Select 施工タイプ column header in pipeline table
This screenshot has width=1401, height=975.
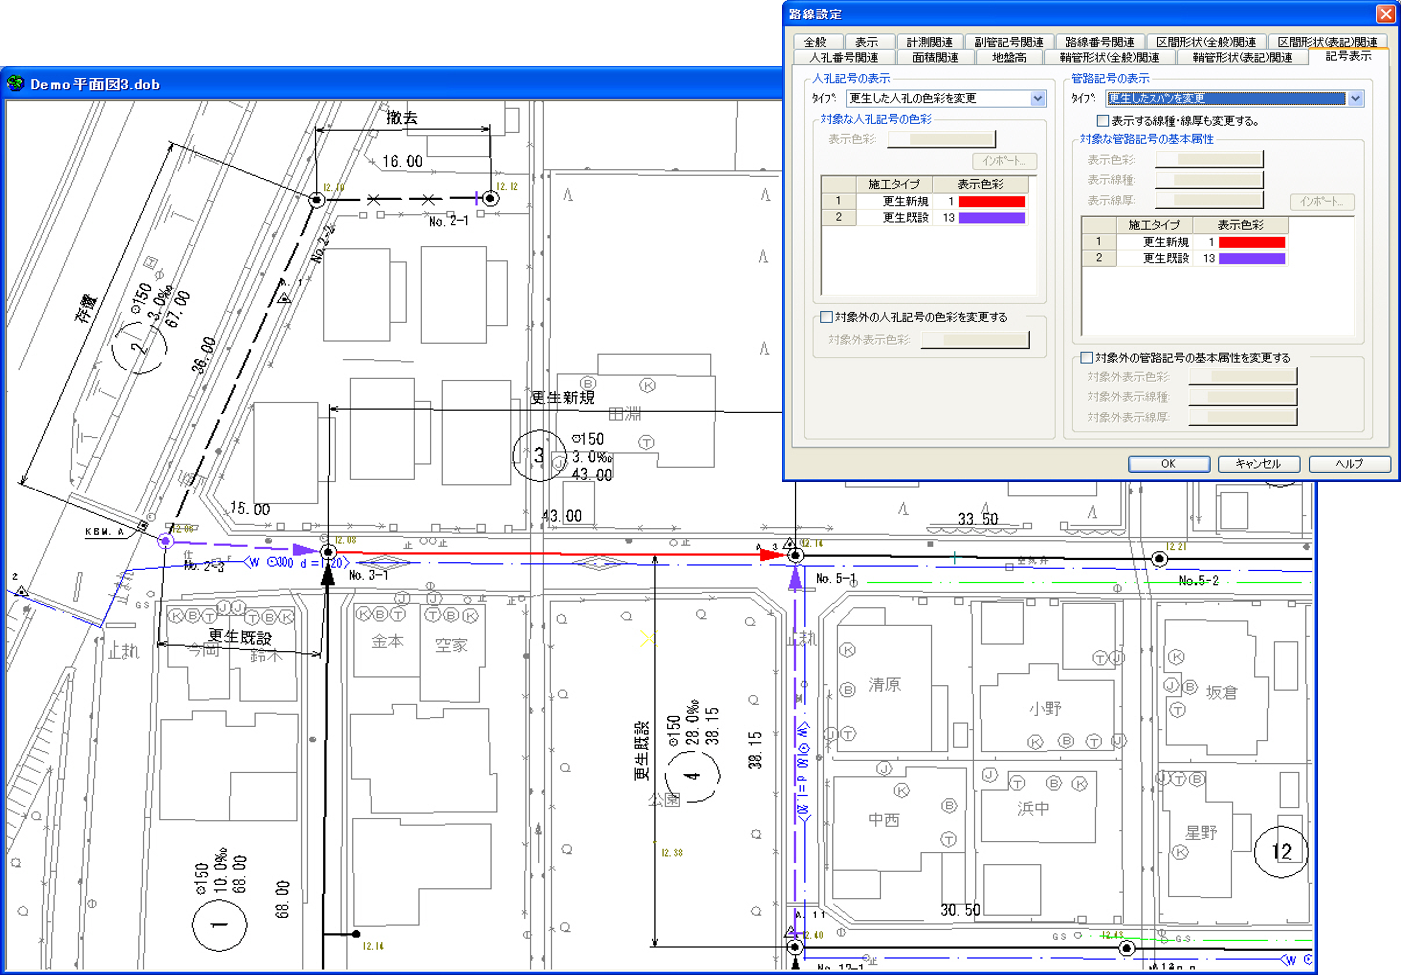1153,225
